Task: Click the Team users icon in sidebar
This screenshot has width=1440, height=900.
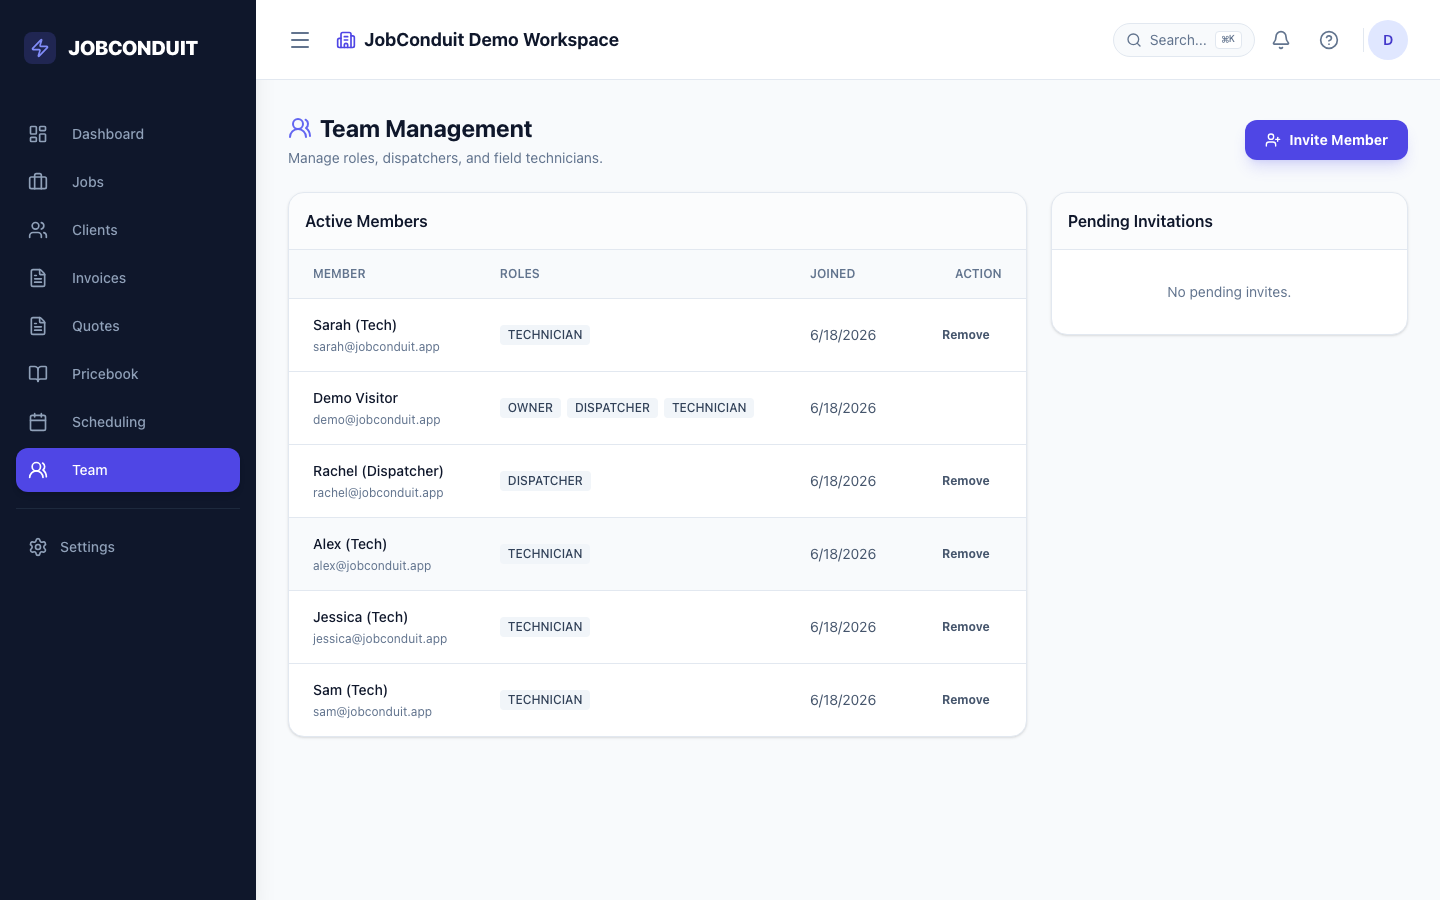Action: [38, 470]
